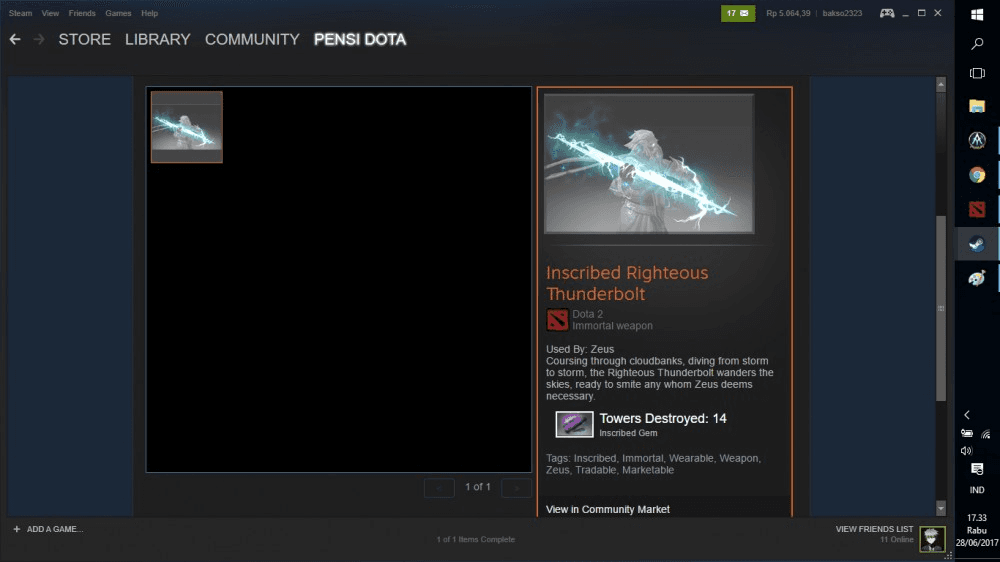Click the page scrollbar up arrow
This screenshot has width=1000, height=562.
tap(941, 84)
